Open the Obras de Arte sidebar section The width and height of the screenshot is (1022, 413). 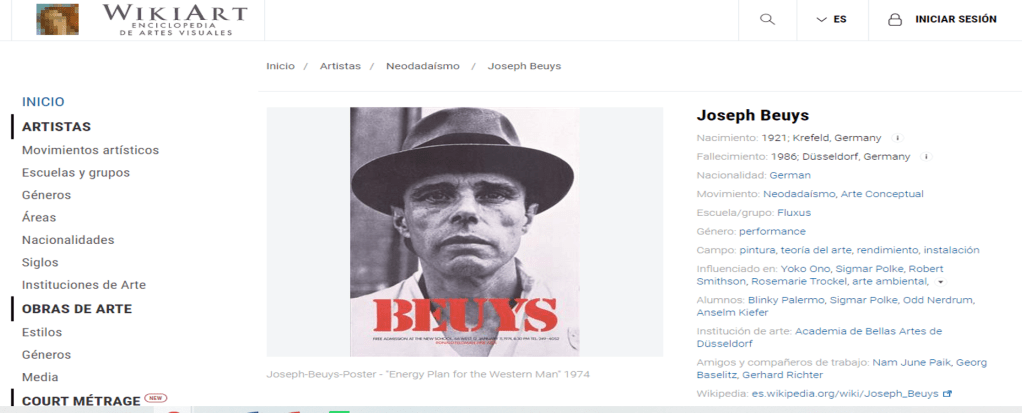coord(77,309)
